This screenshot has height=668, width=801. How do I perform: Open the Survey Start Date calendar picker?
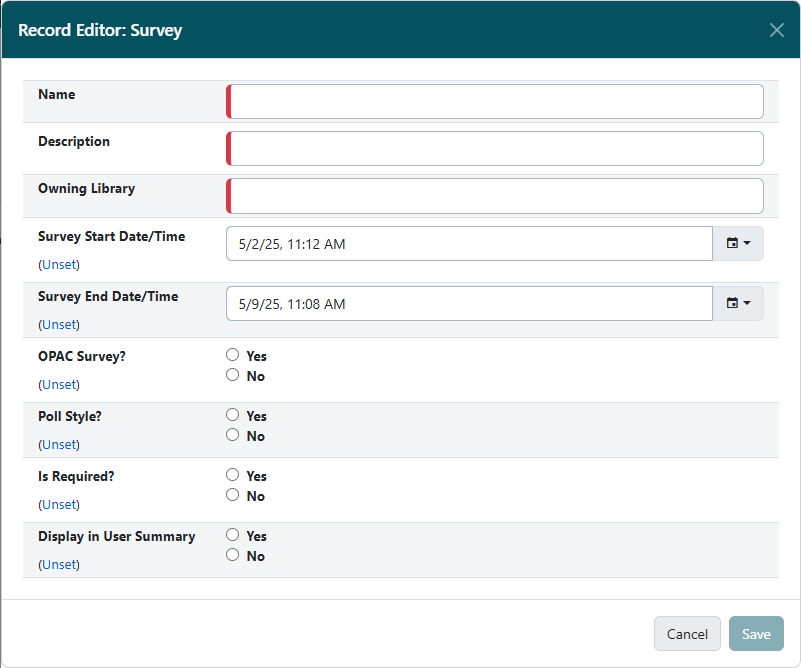click(x=738, y=243)
